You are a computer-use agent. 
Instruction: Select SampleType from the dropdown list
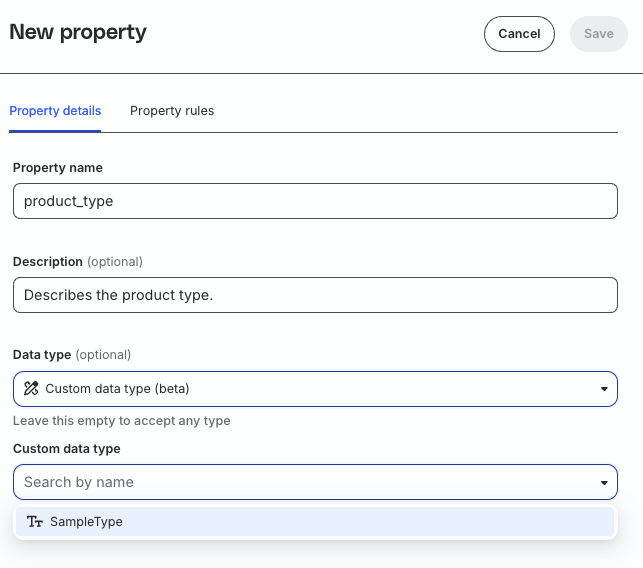(315, 522)
